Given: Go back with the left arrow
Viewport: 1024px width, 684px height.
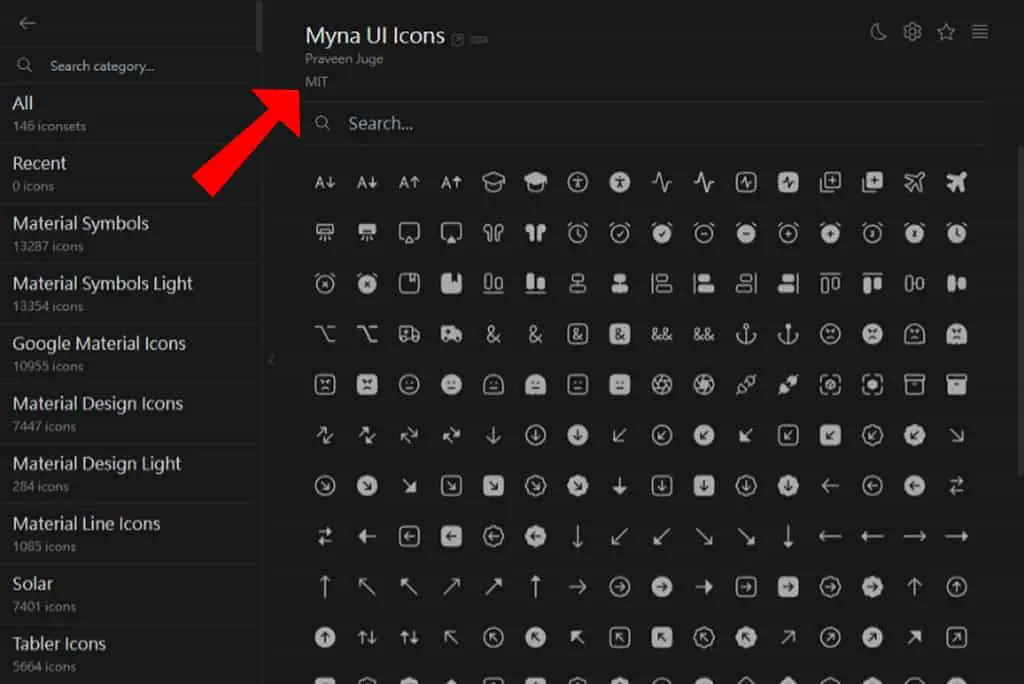Looking at the screenshot, I should click(x=27, y=24).
